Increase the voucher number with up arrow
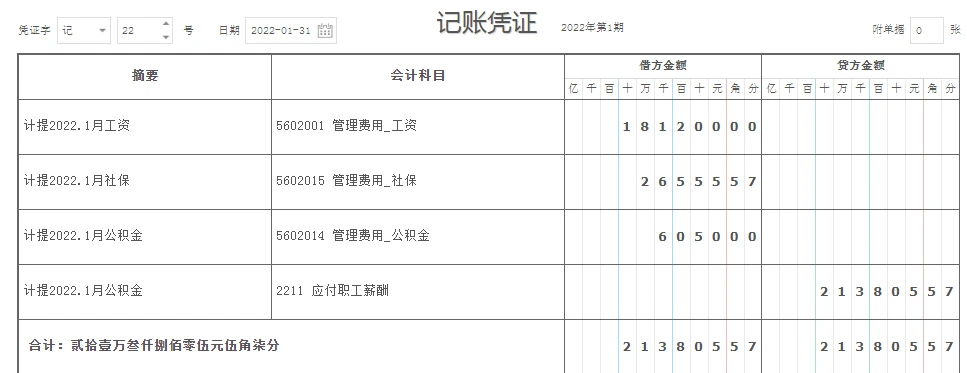Screen dimensions: 967x373 [x=166, y=23]
